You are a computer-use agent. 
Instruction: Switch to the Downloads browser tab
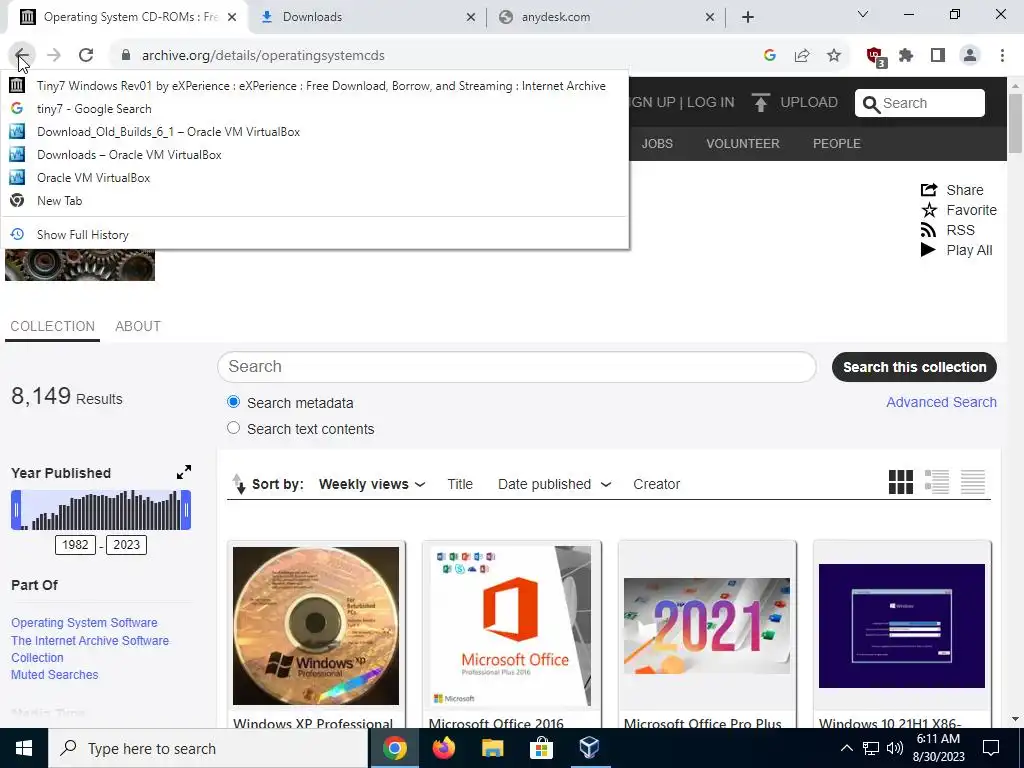pyautogui.click(x=368, y=17)
